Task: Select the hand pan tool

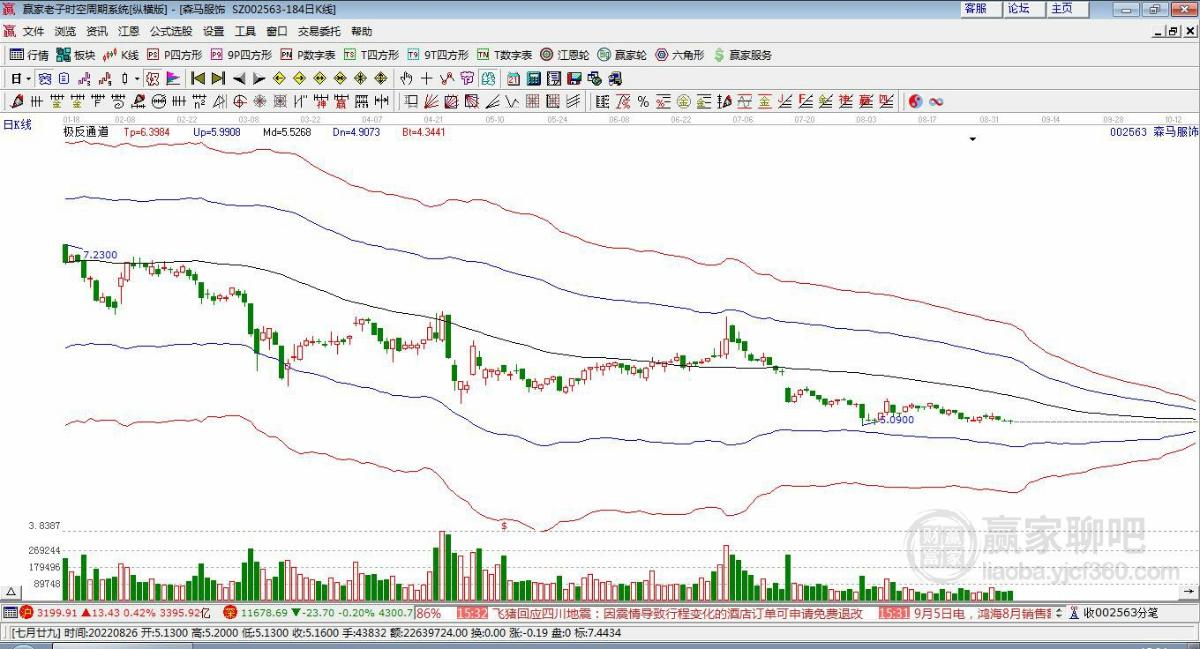Action: [x=405, y=78]
